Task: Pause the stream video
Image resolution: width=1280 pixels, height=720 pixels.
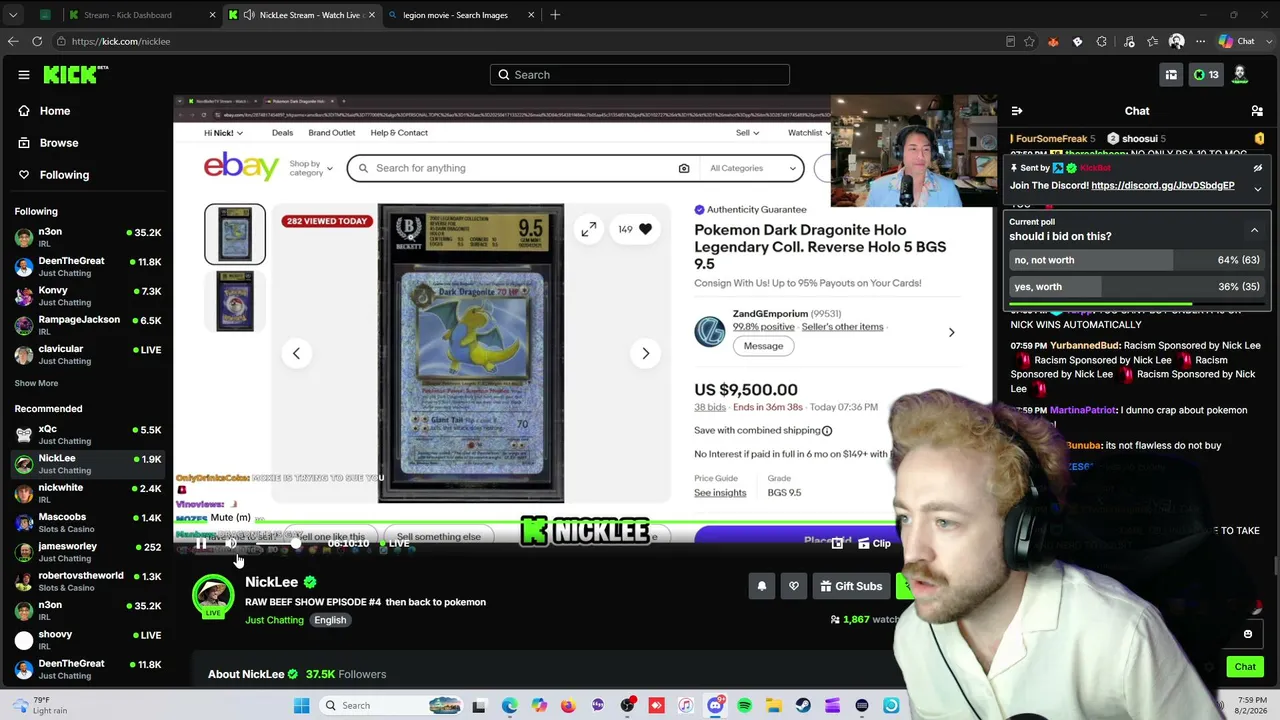Action: pos(201,544)
